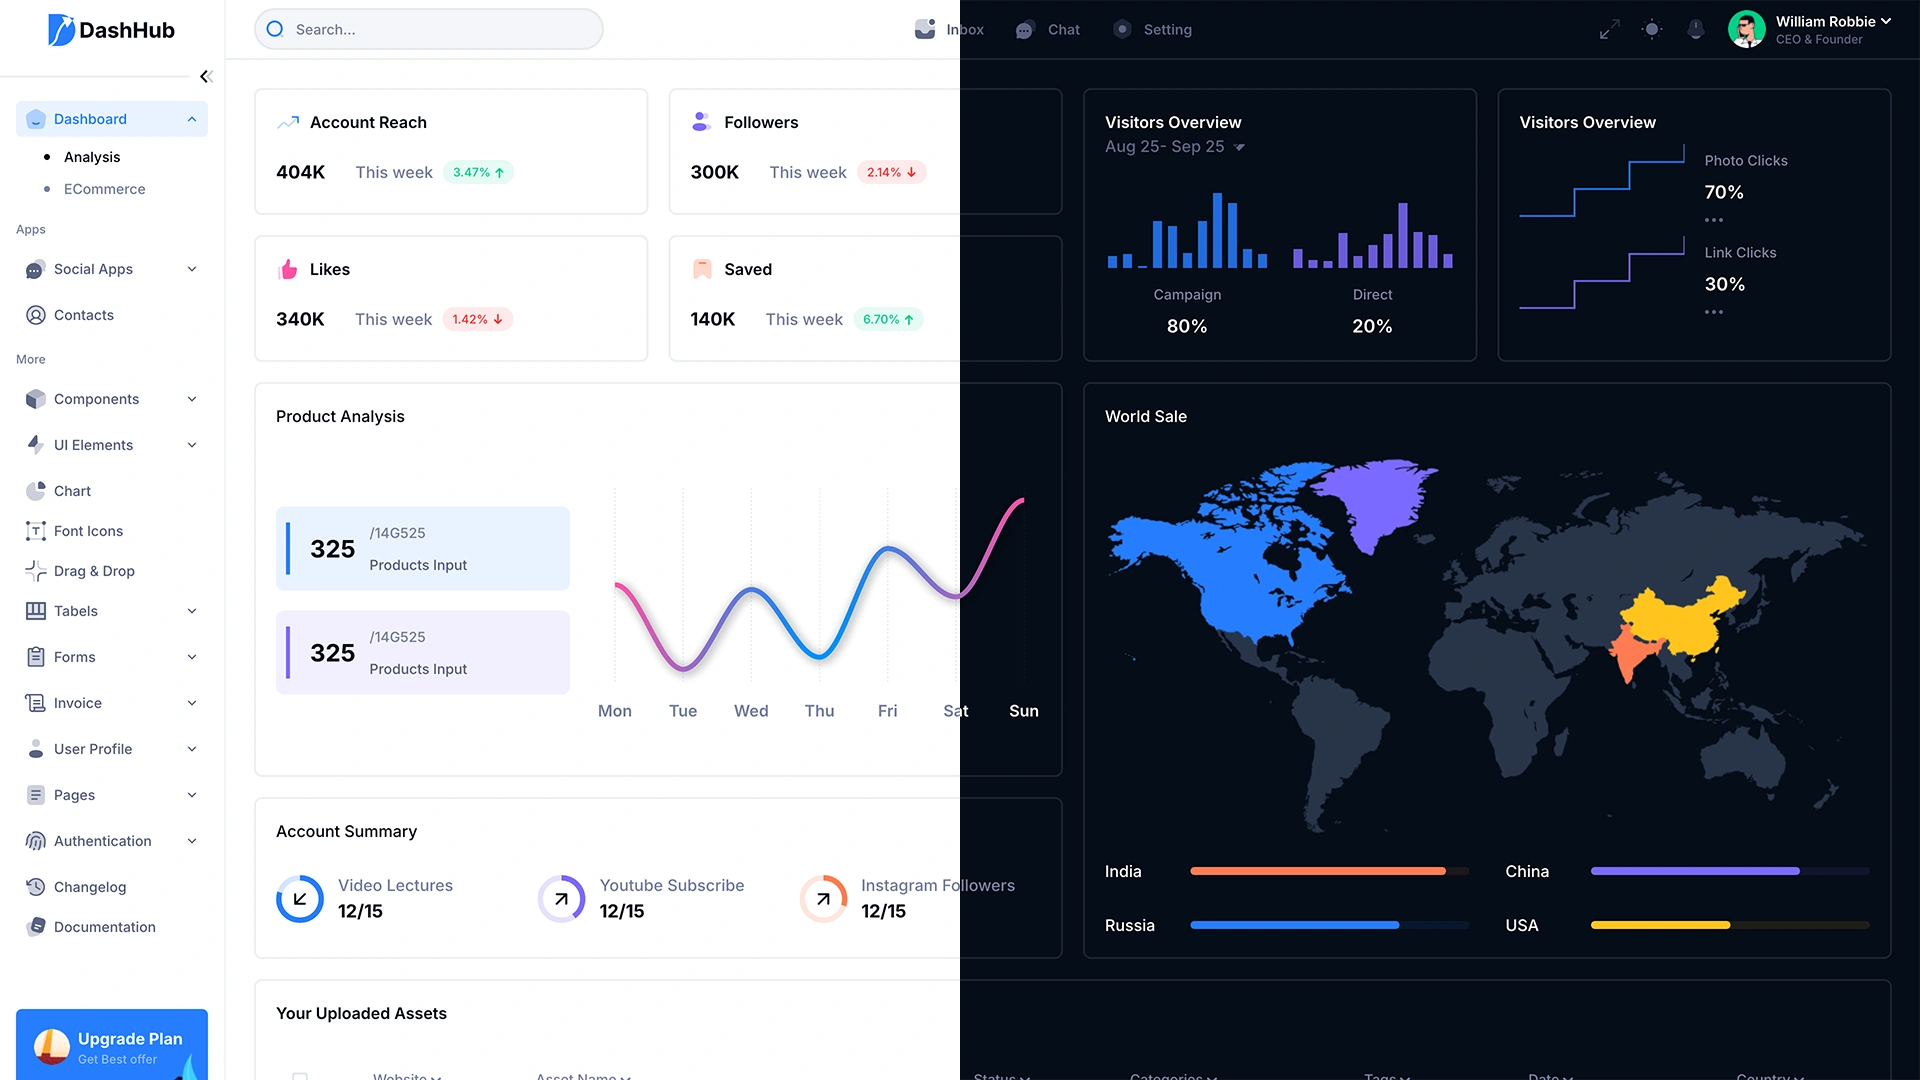
Task: Click the Pages icon
Action: pos(35,795)
